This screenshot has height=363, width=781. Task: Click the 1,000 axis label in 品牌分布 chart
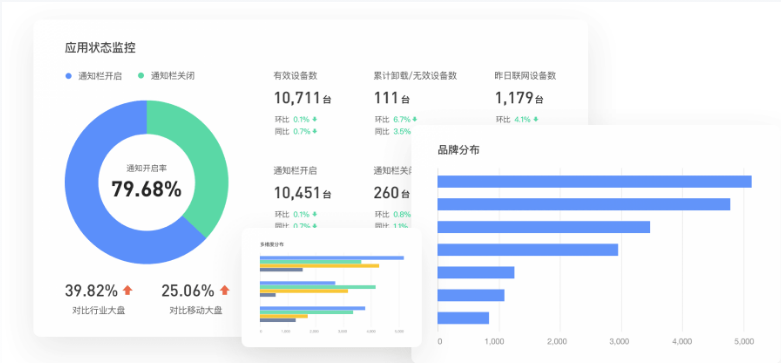(x=495, y=342)
